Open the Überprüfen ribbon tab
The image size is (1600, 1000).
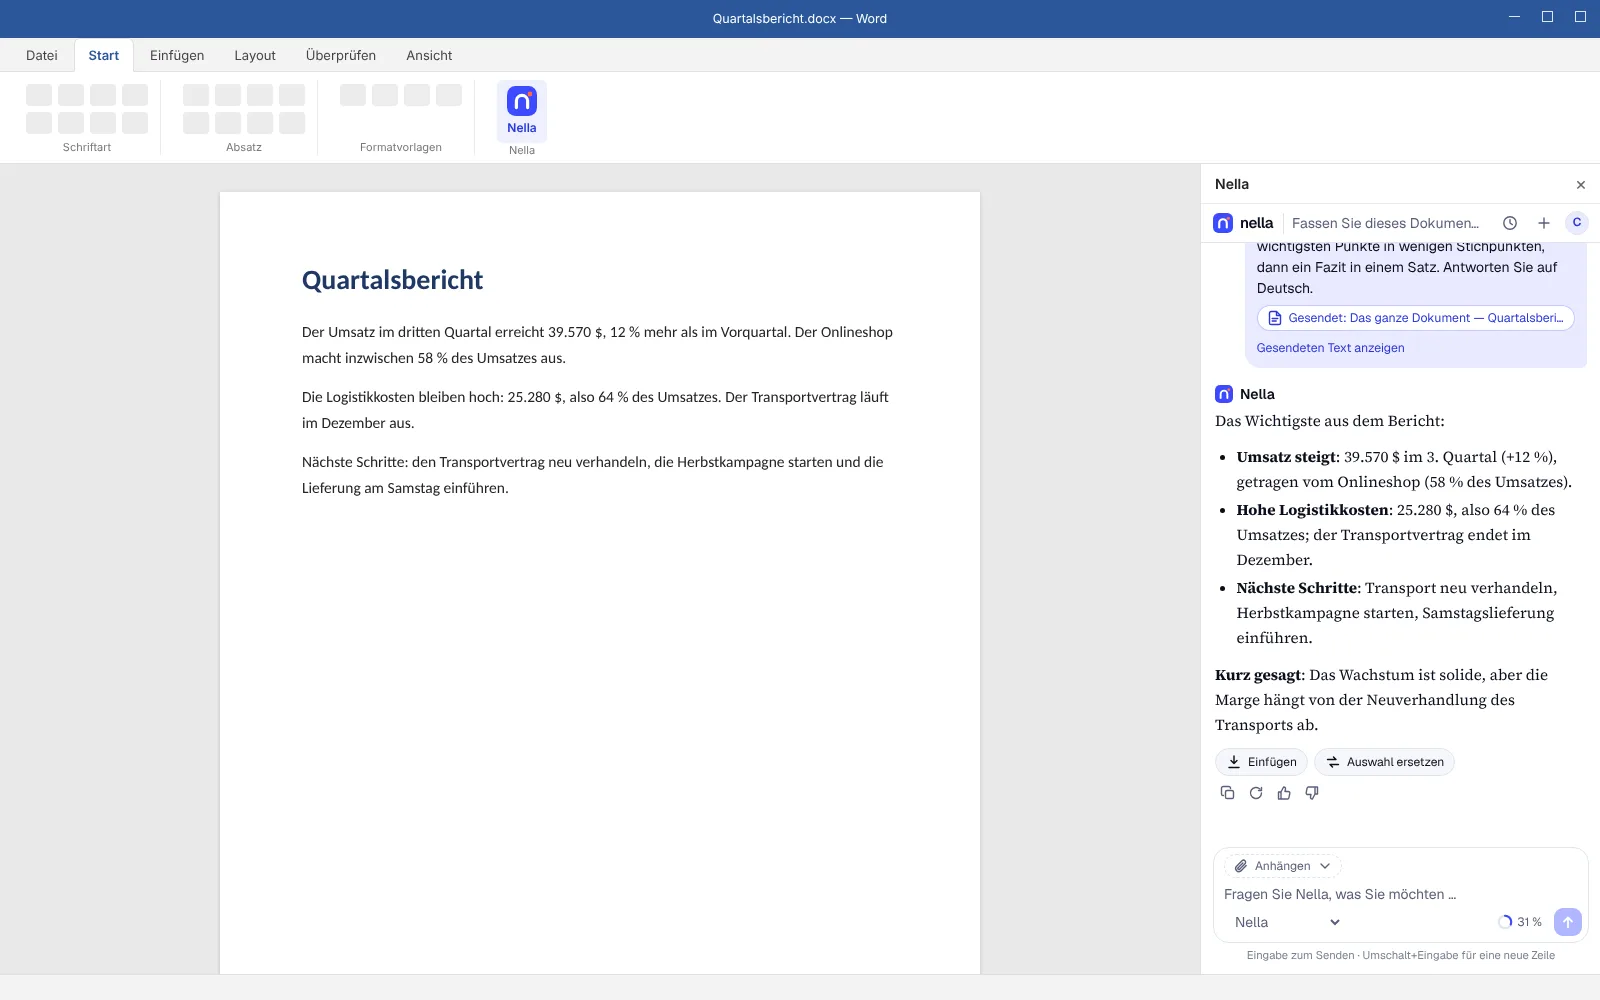click(341, 55)
